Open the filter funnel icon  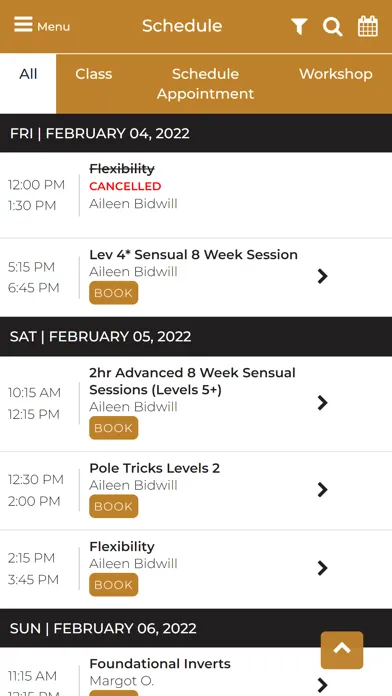coord(299,27)
